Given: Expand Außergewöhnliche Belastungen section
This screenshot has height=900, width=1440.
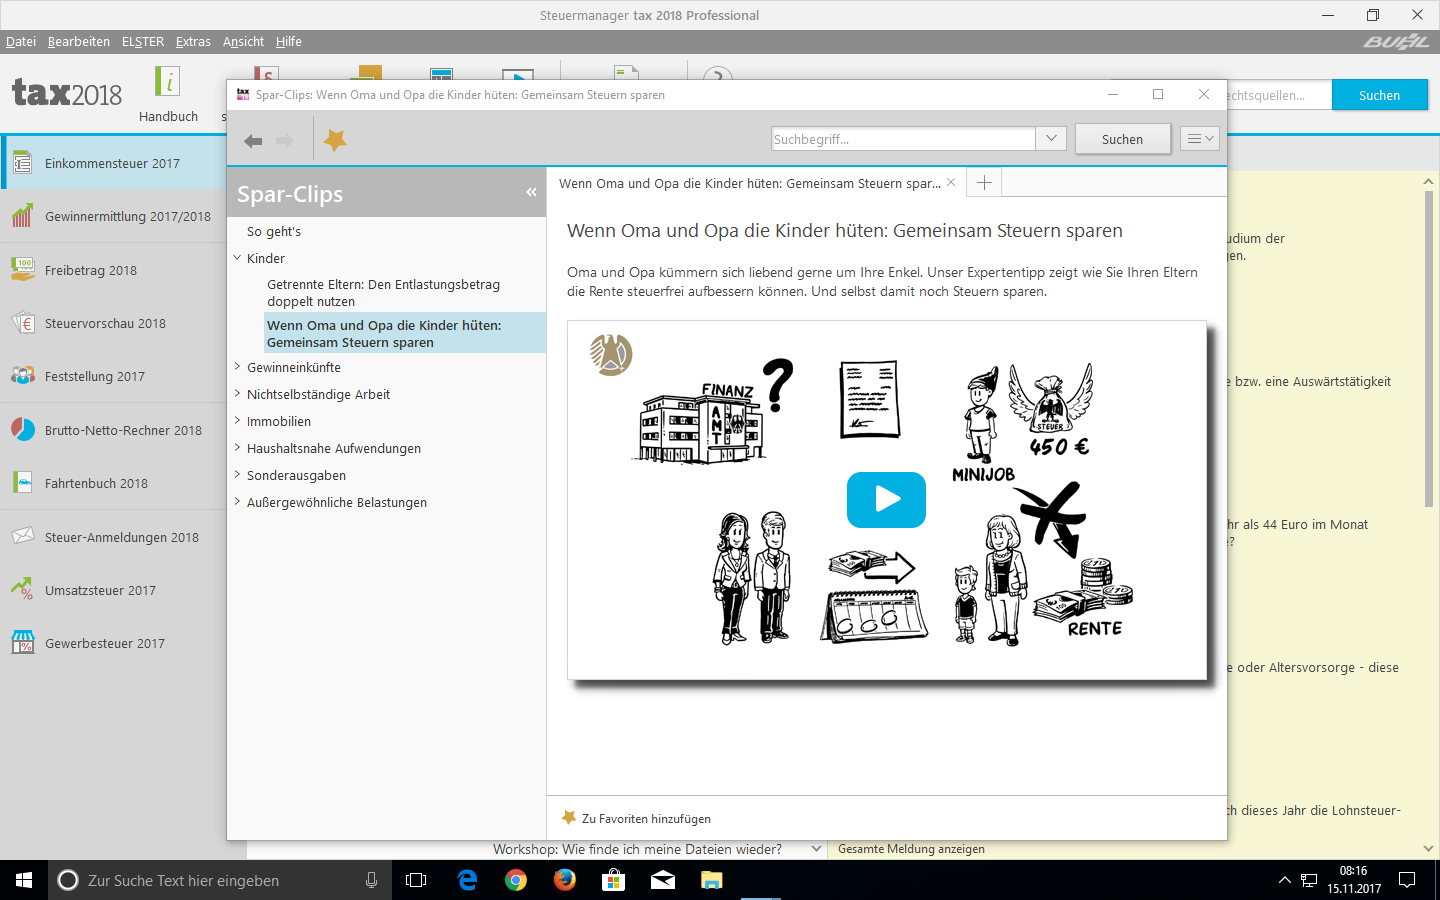Looking at the screenshot, I should (237, 502).
